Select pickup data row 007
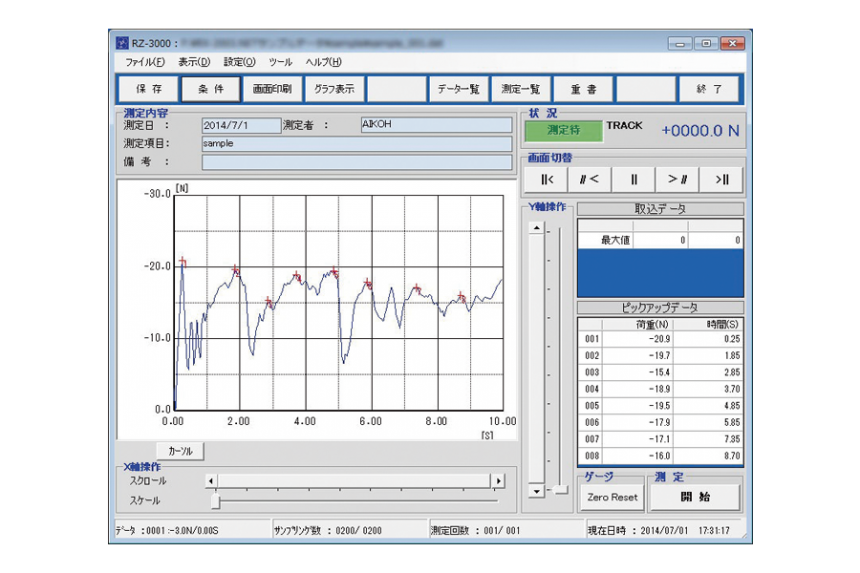 click(660, 439)
